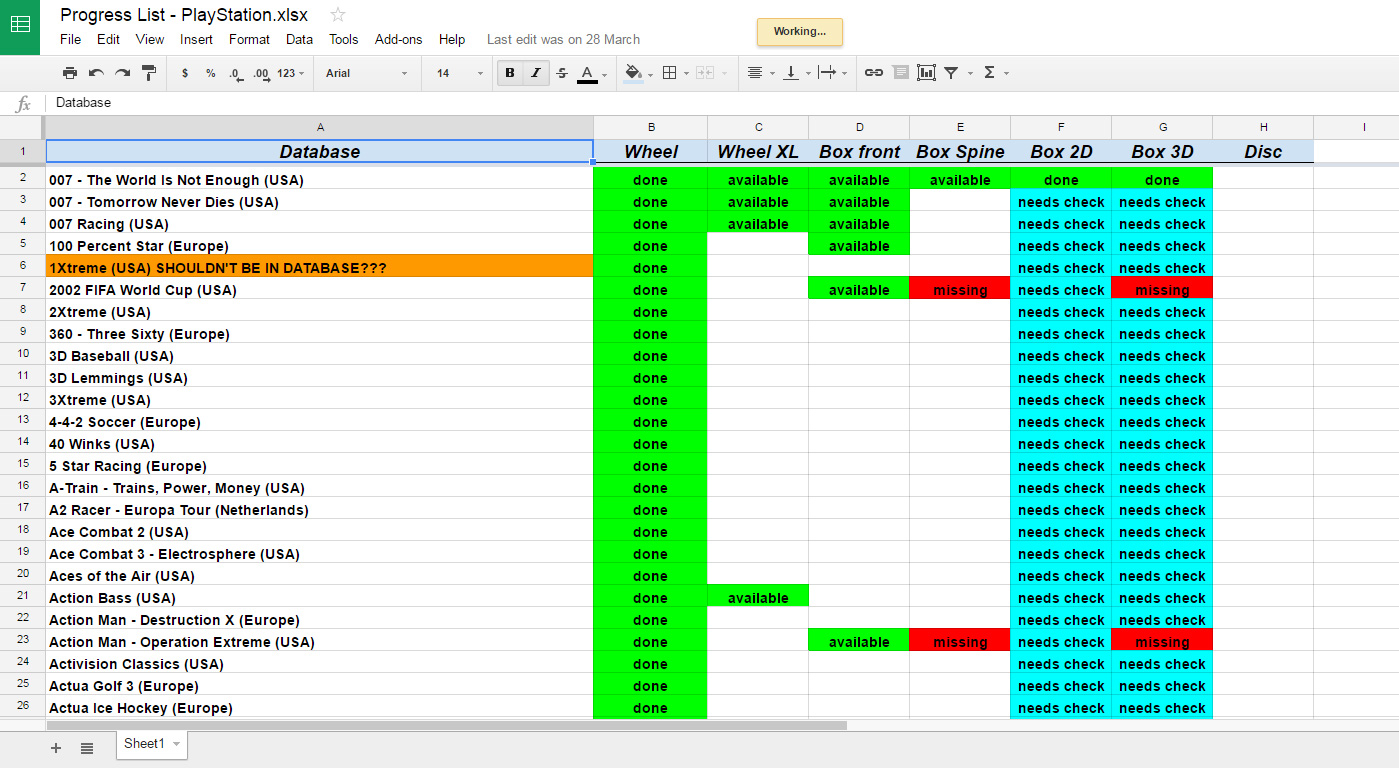Select available cell in Action Bass row

(758, 598)
